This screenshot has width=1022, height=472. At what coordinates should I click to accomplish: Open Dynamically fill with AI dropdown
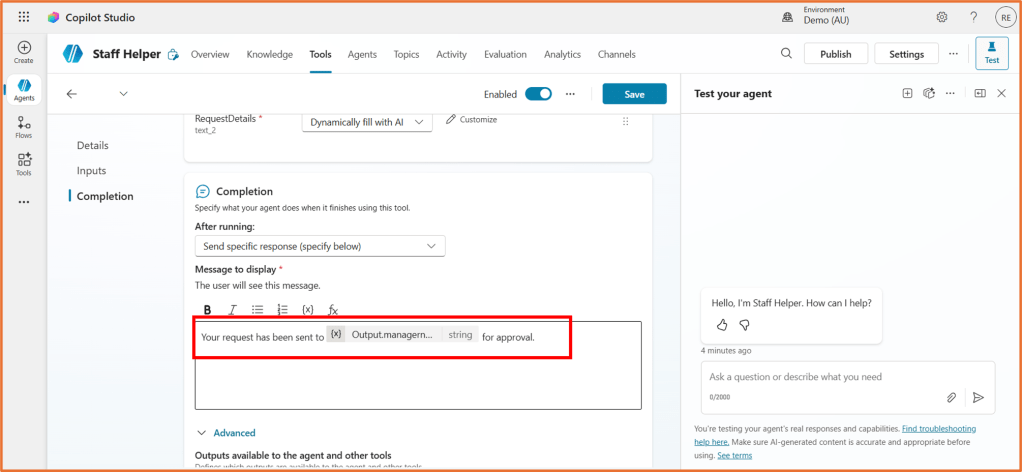click(x=367, y=122)
